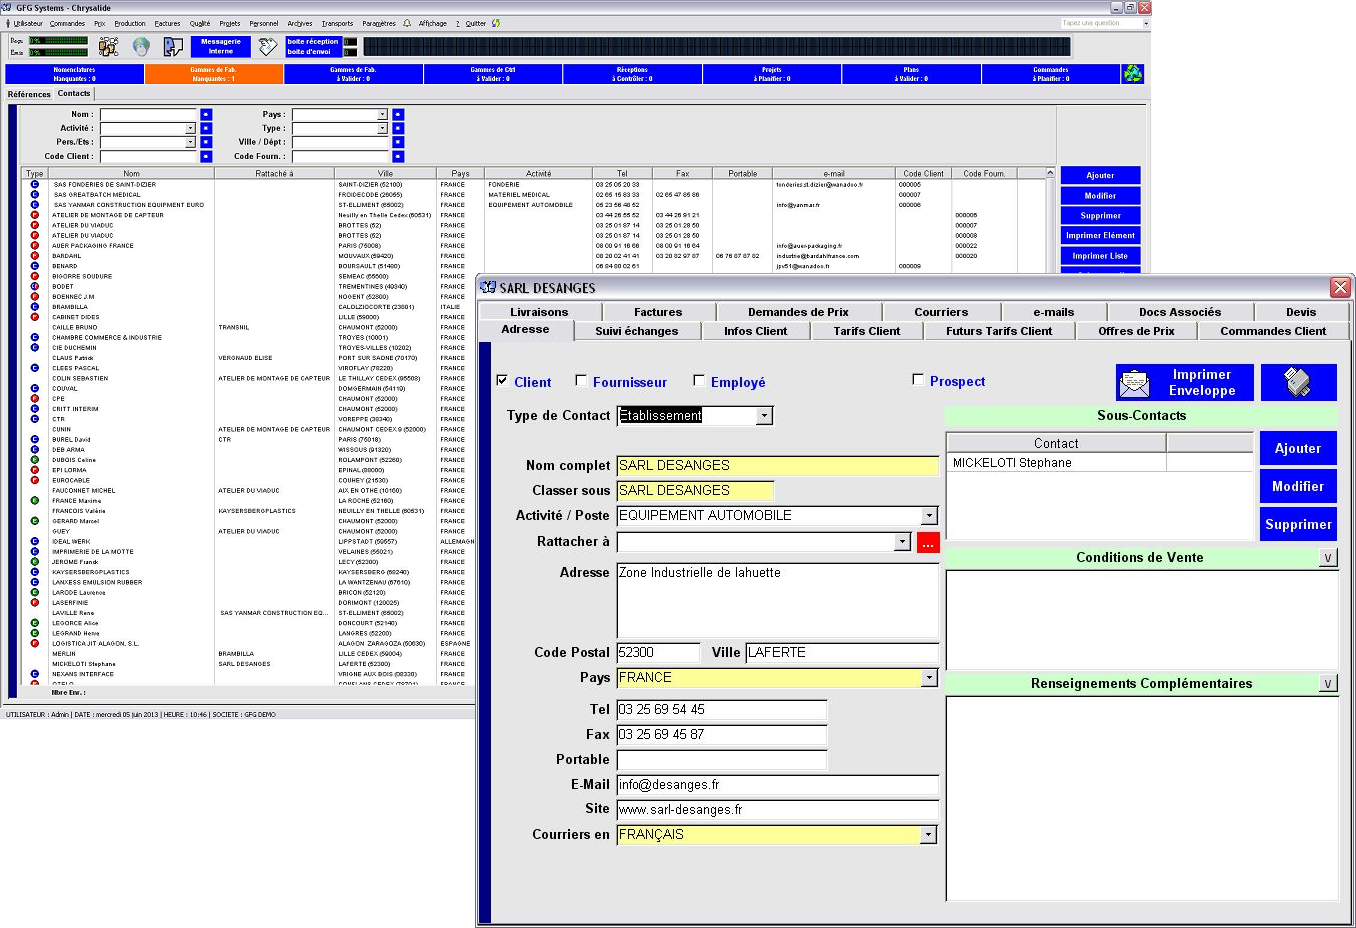1356x928 pixels.
Task: Click the Messagerie Interne button
Action: click(221, 47)
